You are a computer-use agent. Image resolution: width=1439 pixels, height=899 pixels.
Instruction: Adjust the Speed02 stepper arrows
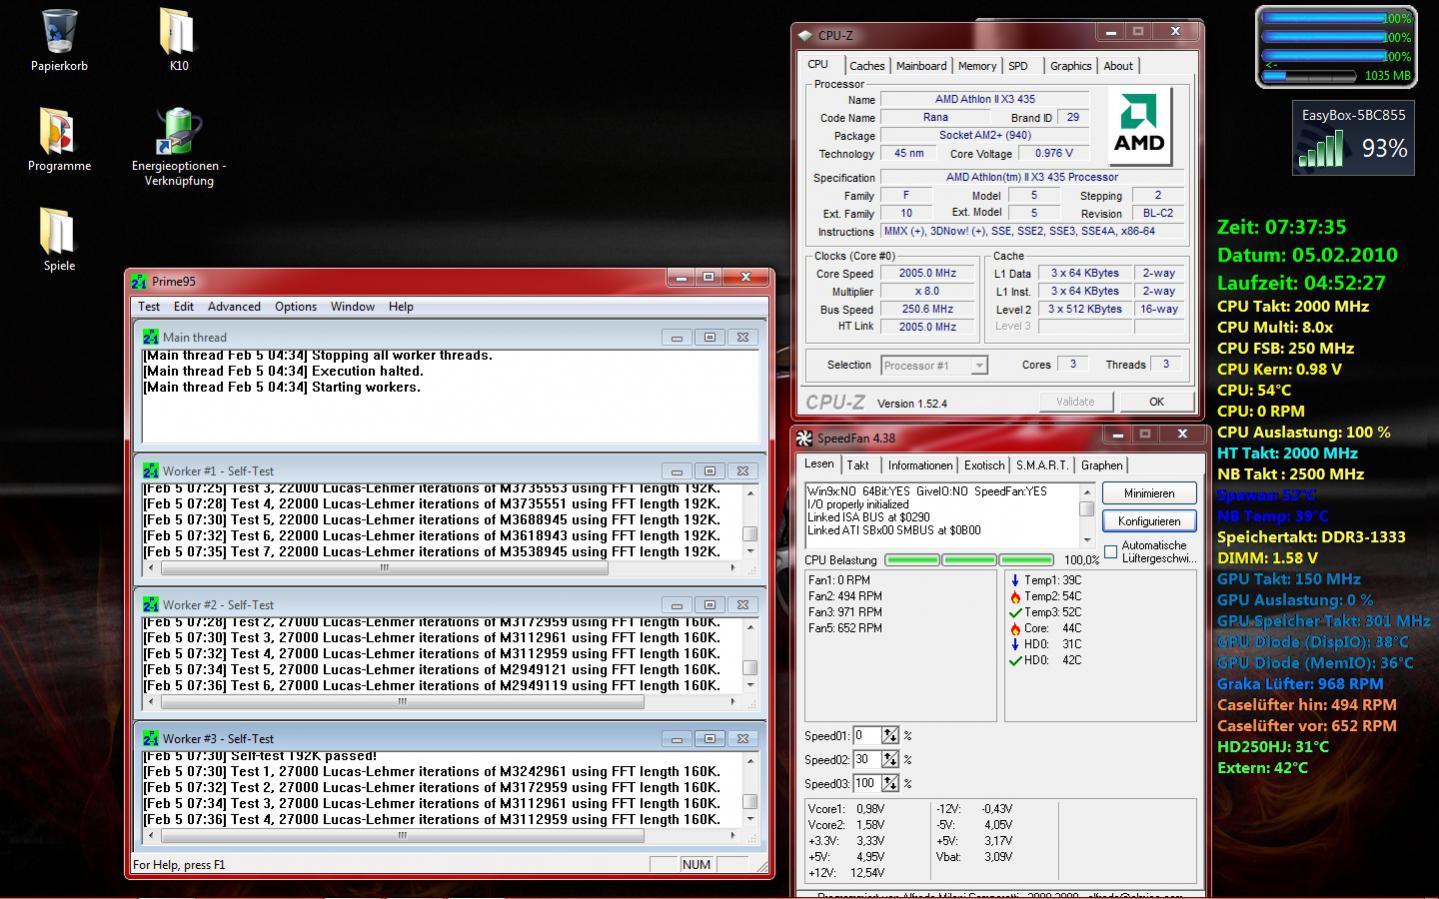tap(890, 760)
